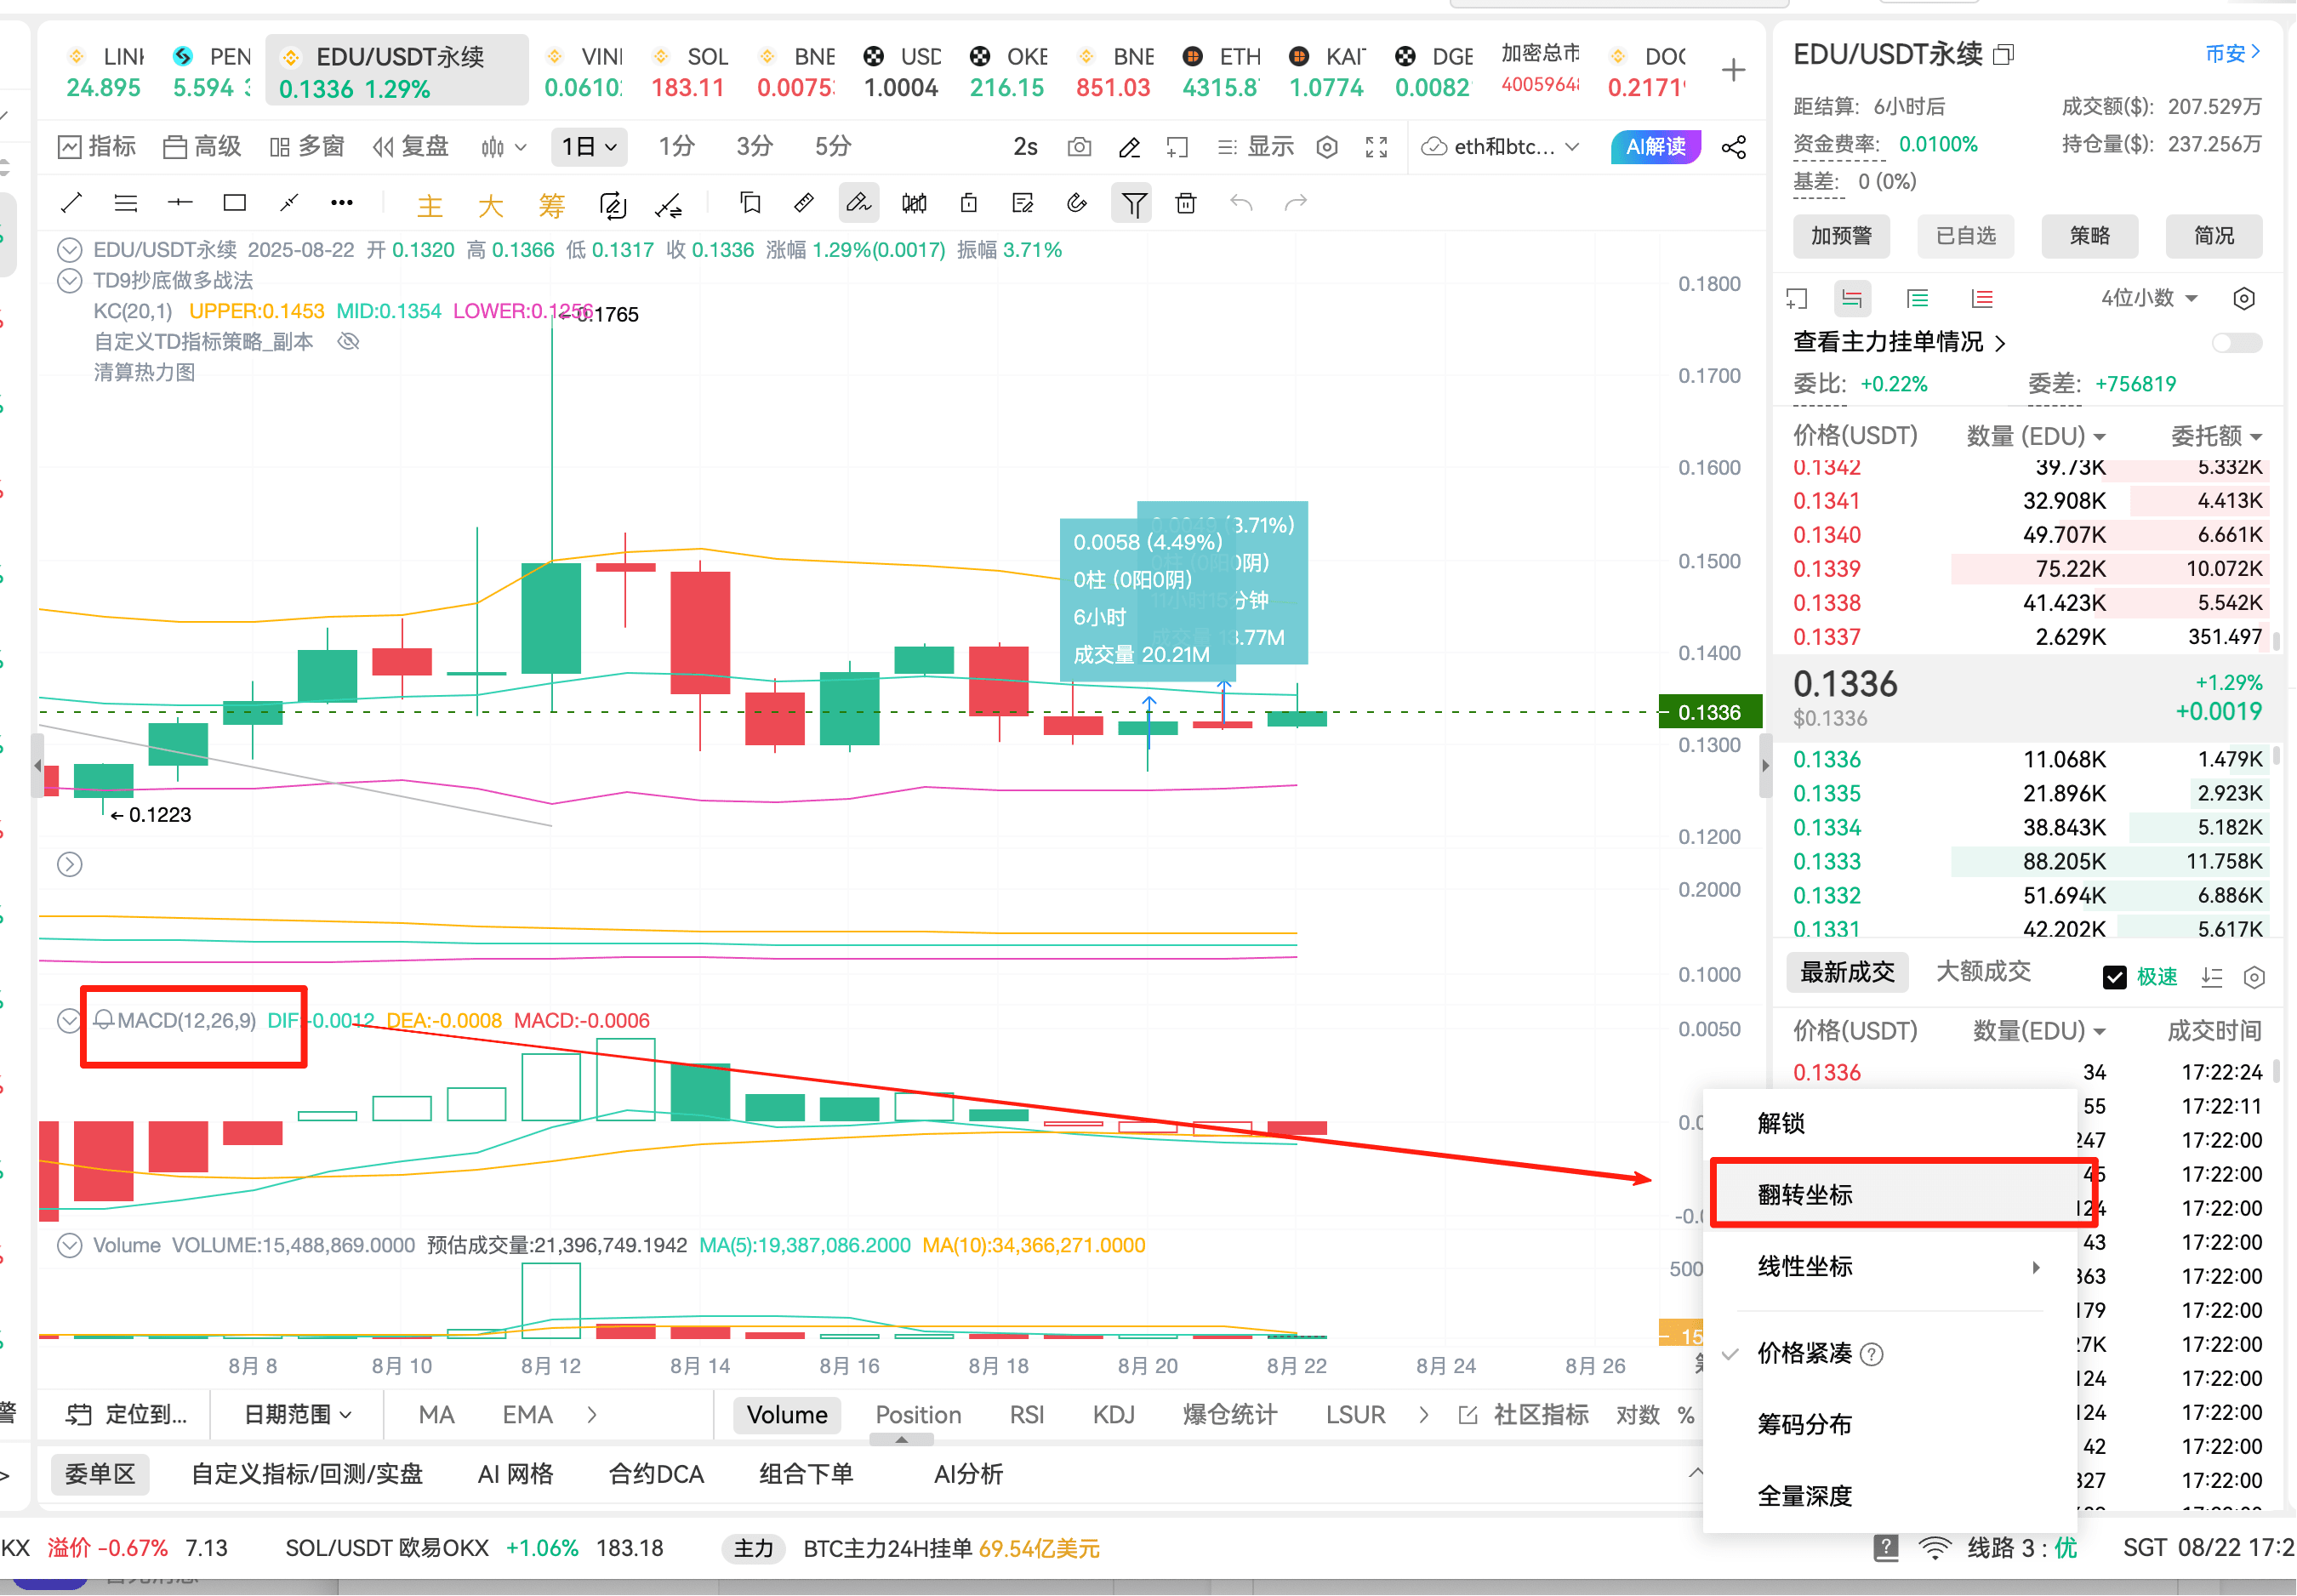The image size is (2297, 1596).
Task: Select 翻转坐标 in context menu
Action: click(1889, 1194)
